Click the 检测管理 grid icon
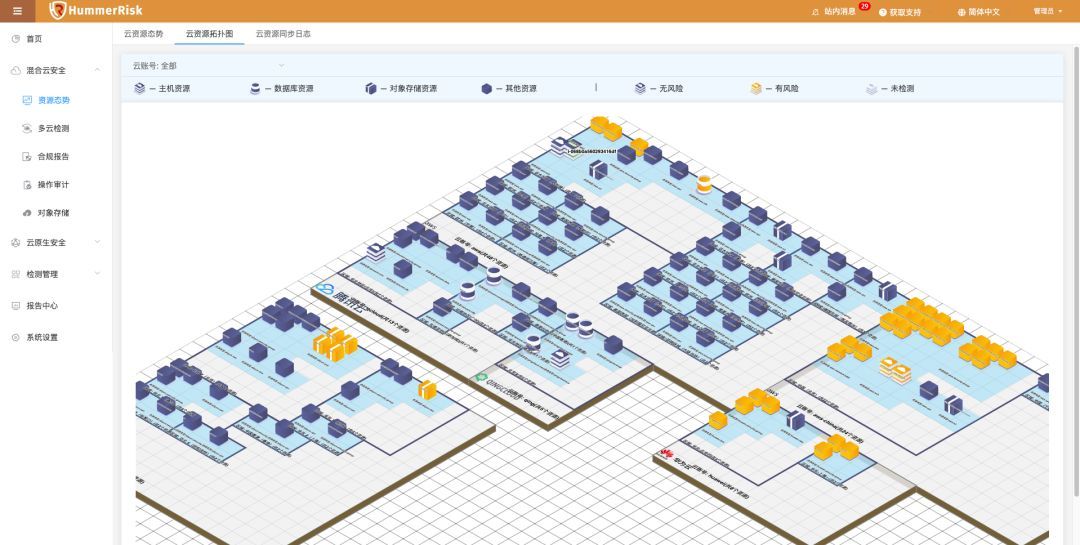 (x=16, y=274)
